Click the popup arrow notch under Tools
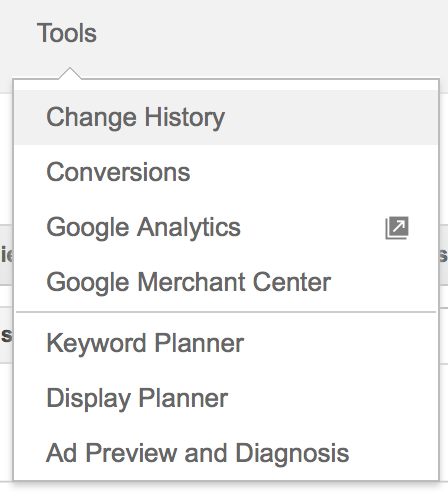 70,74
